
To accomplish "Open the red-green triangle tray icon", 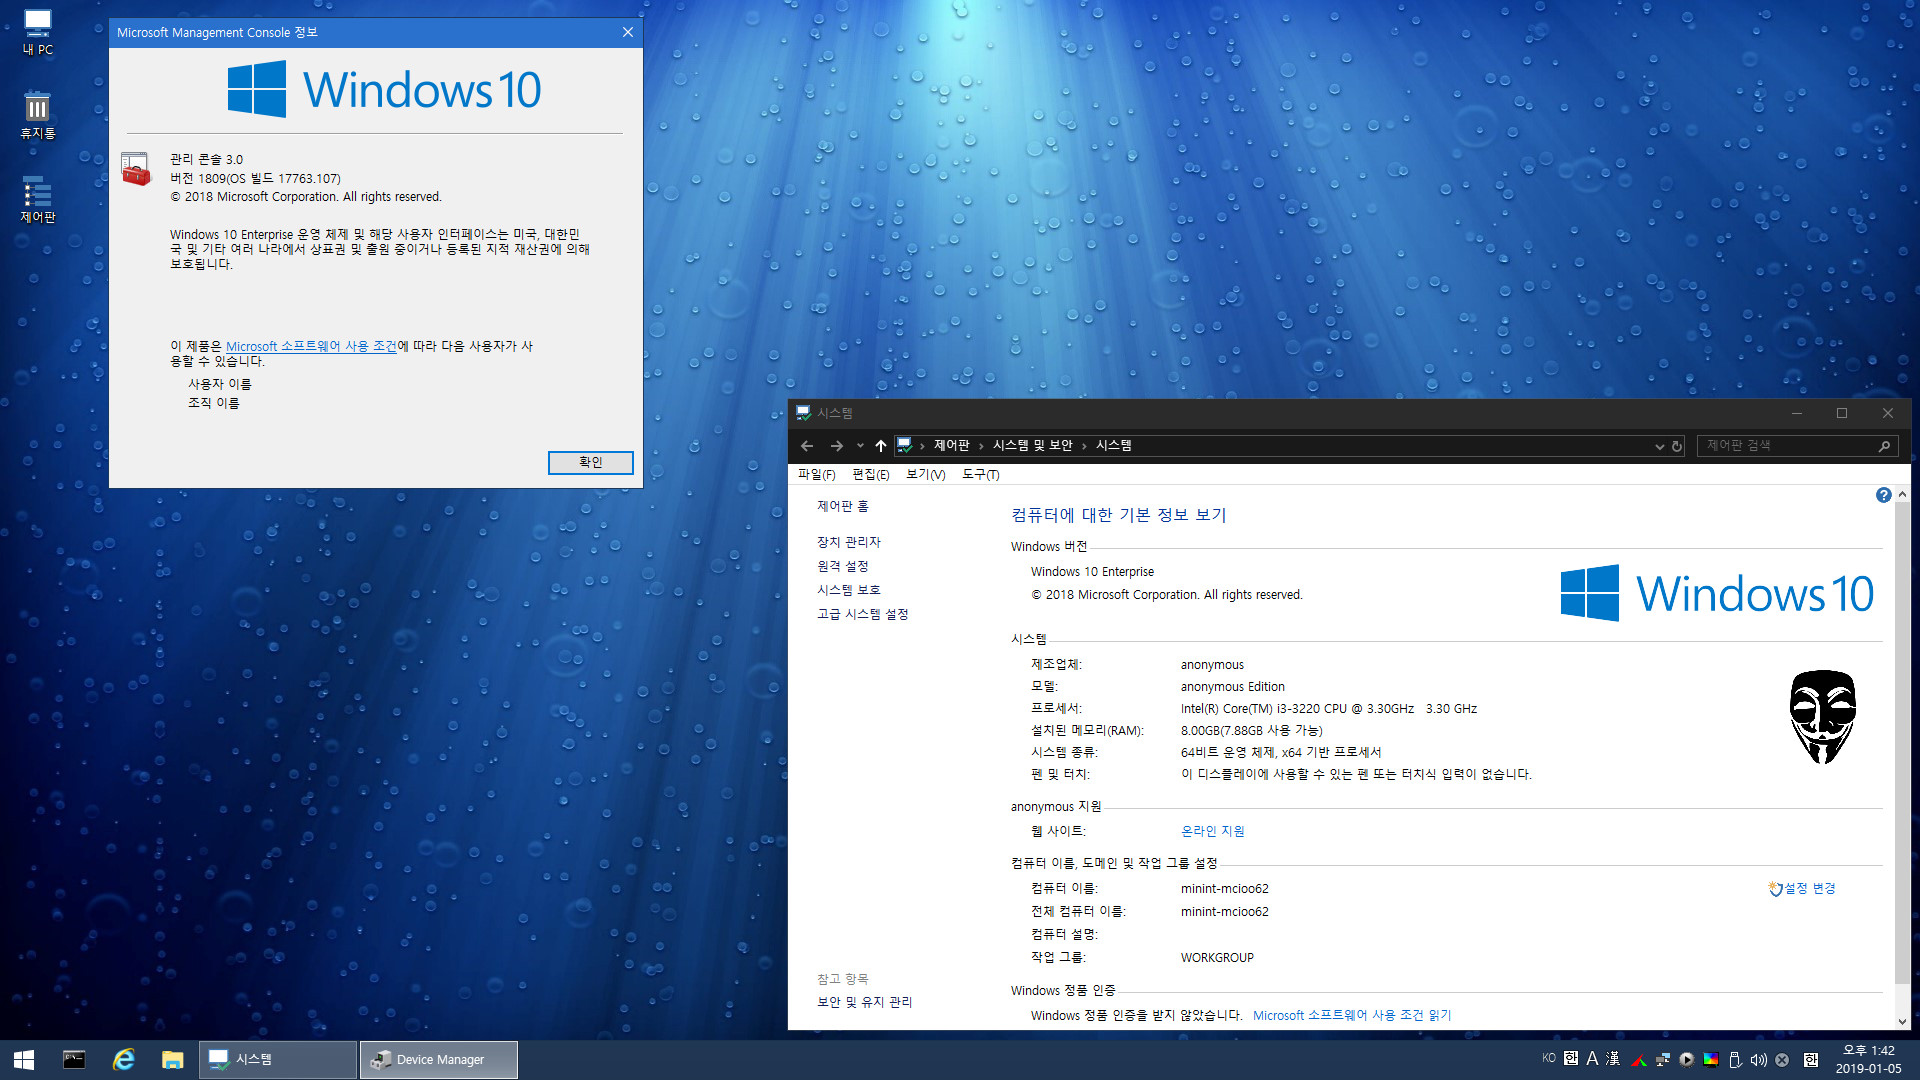I will tap(1639, 1060).
